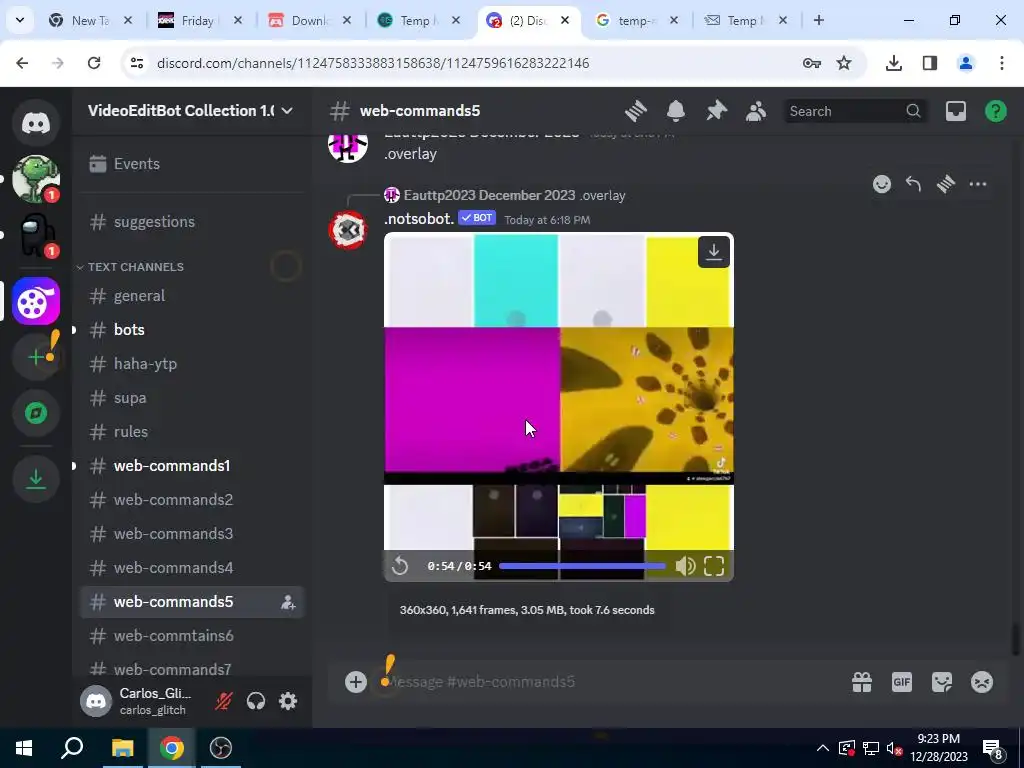
Task: Open Chrome side panel icon
Action: [x=930, y=63]
